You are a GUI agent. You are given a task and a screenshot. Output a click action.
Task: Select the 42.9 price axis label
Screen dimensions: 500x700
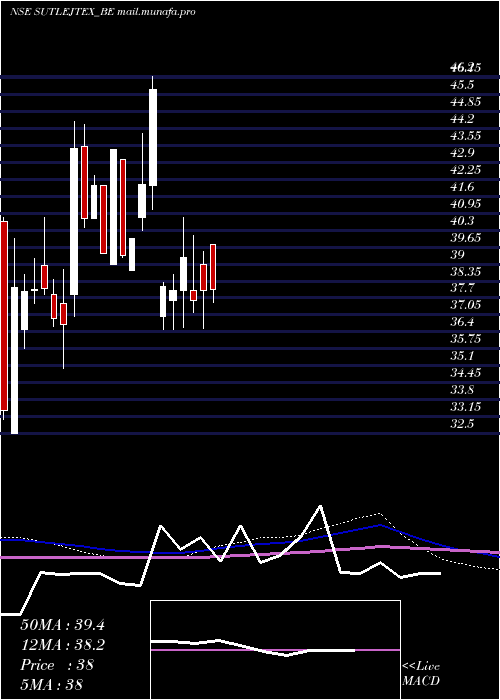pyautogui.click(x=462, y=153)
